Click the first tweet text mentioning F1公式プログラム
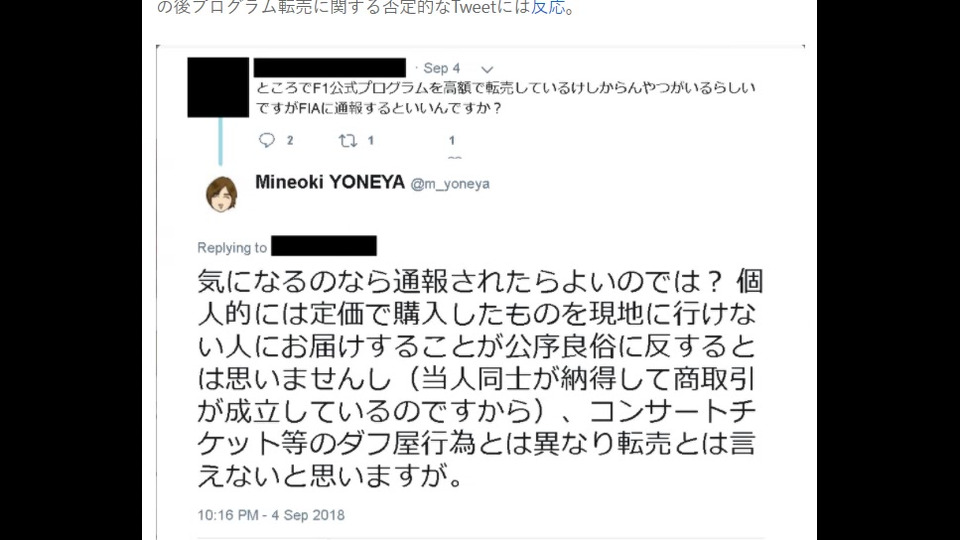This screenshot has width=960, height=540. click(x=506, y=98)
